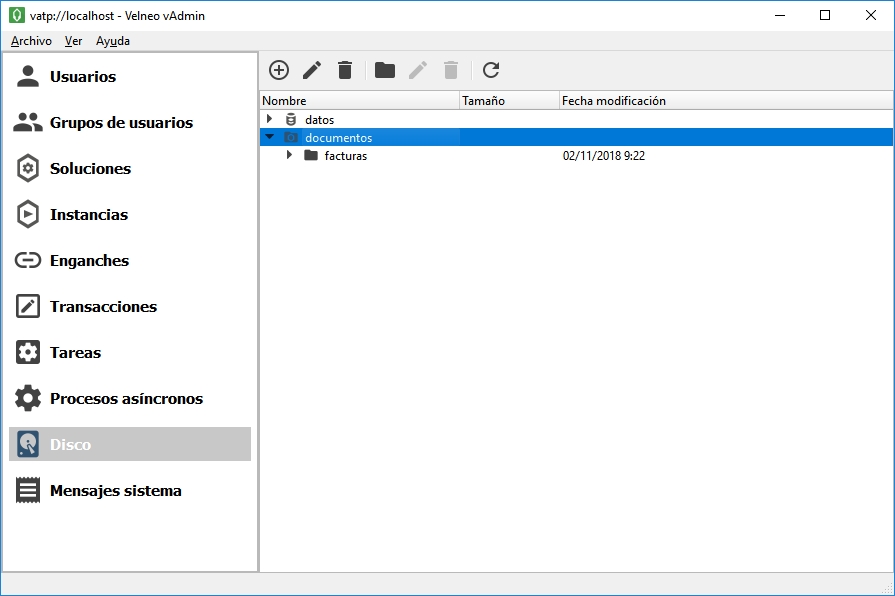Viewport: 895px width, 596px height.
Task: Select the facturas folder row
Action: tap(346, 156)
